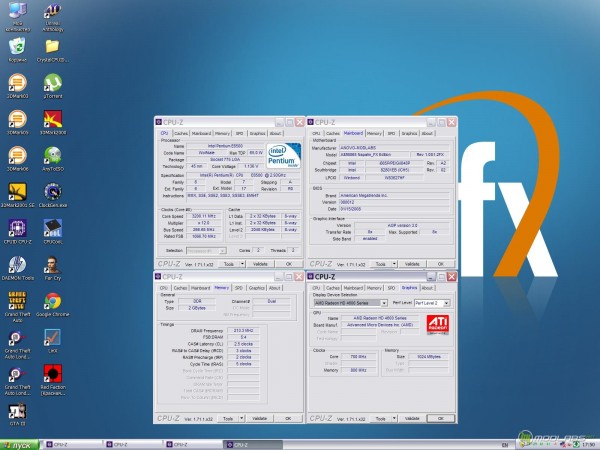Click the CAS# Latency value 2.5 clocks

click(x=243, y=344)
